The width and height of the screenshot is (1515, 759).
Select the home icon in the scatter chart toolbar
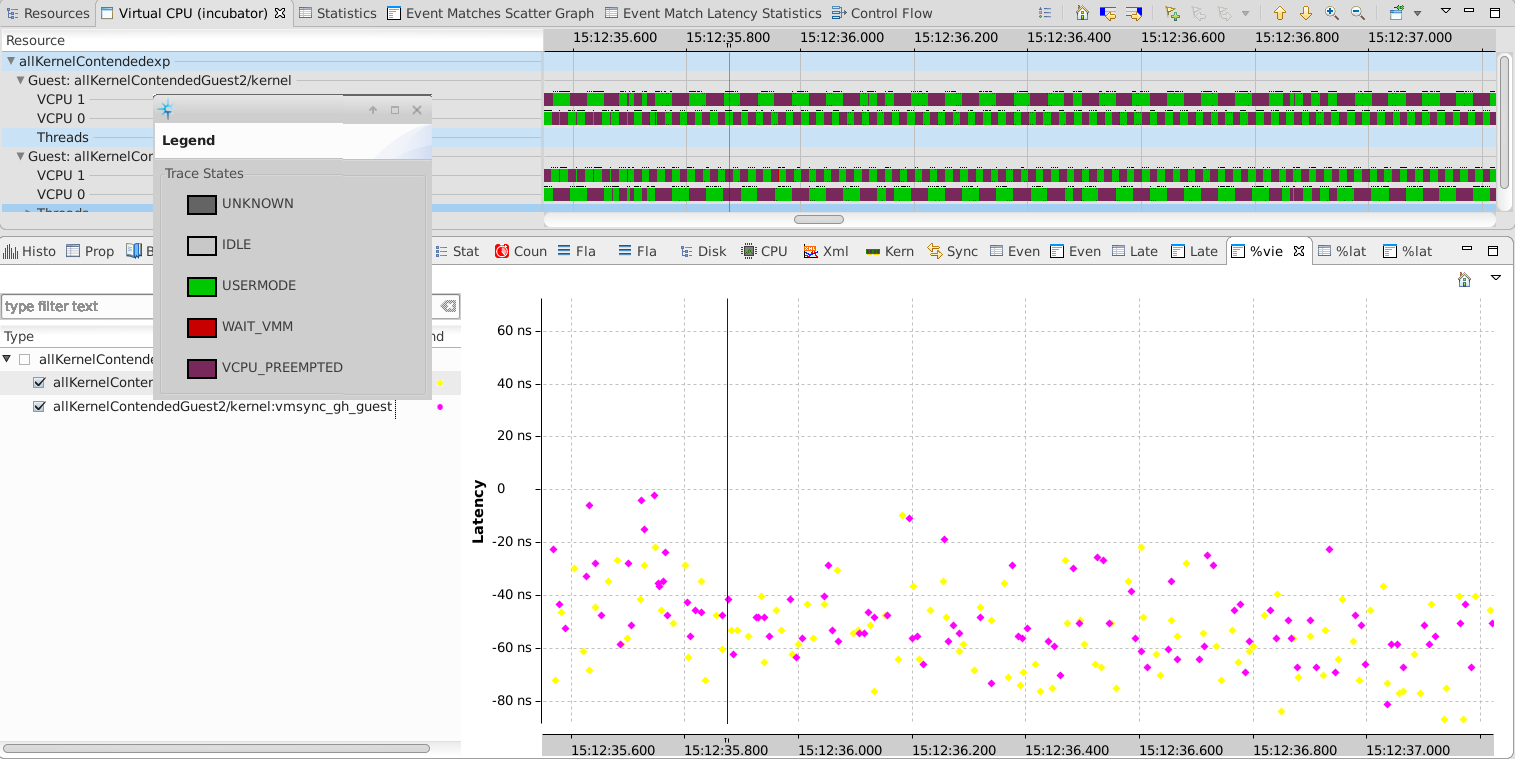(1463, 280)
